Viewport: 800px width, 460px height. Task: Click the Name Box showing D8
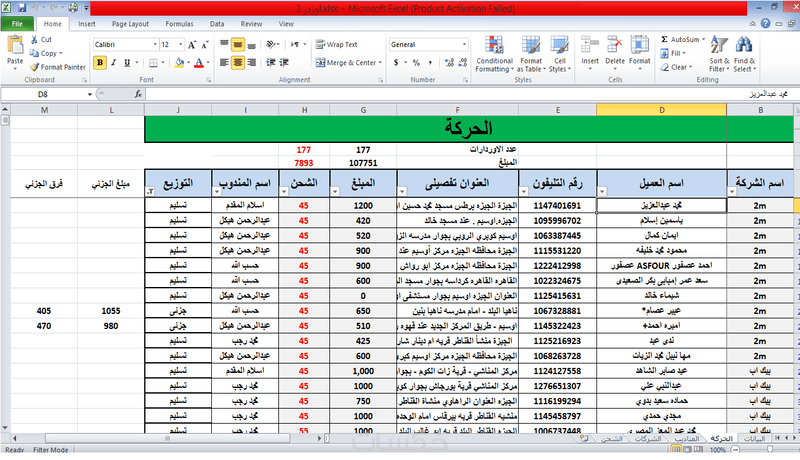[43, 94]
